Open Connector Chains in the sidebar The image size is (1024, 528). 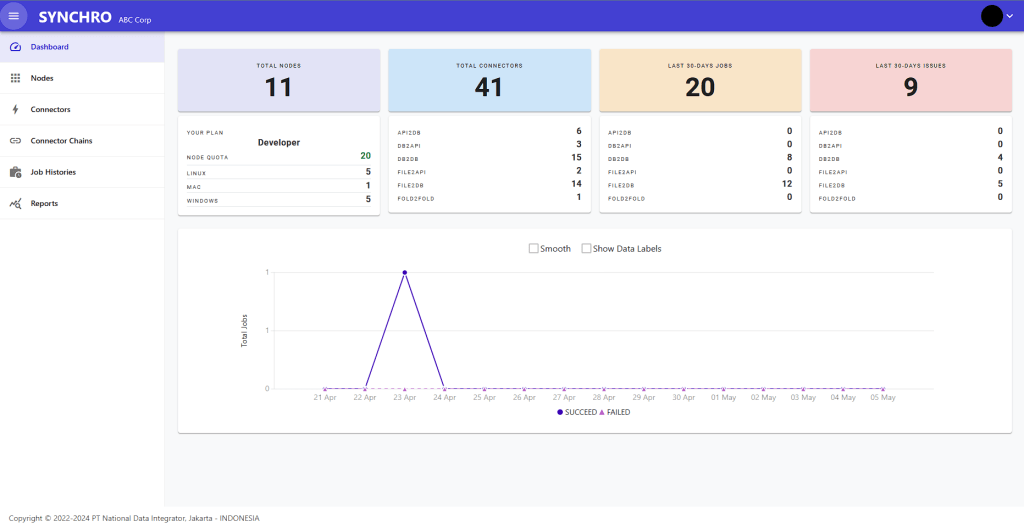pos(82,141)
